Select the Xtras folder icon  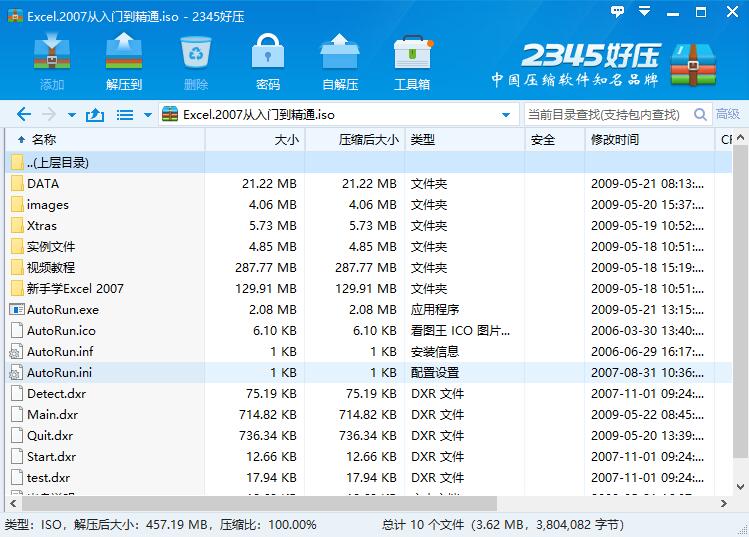pos(17,226)
